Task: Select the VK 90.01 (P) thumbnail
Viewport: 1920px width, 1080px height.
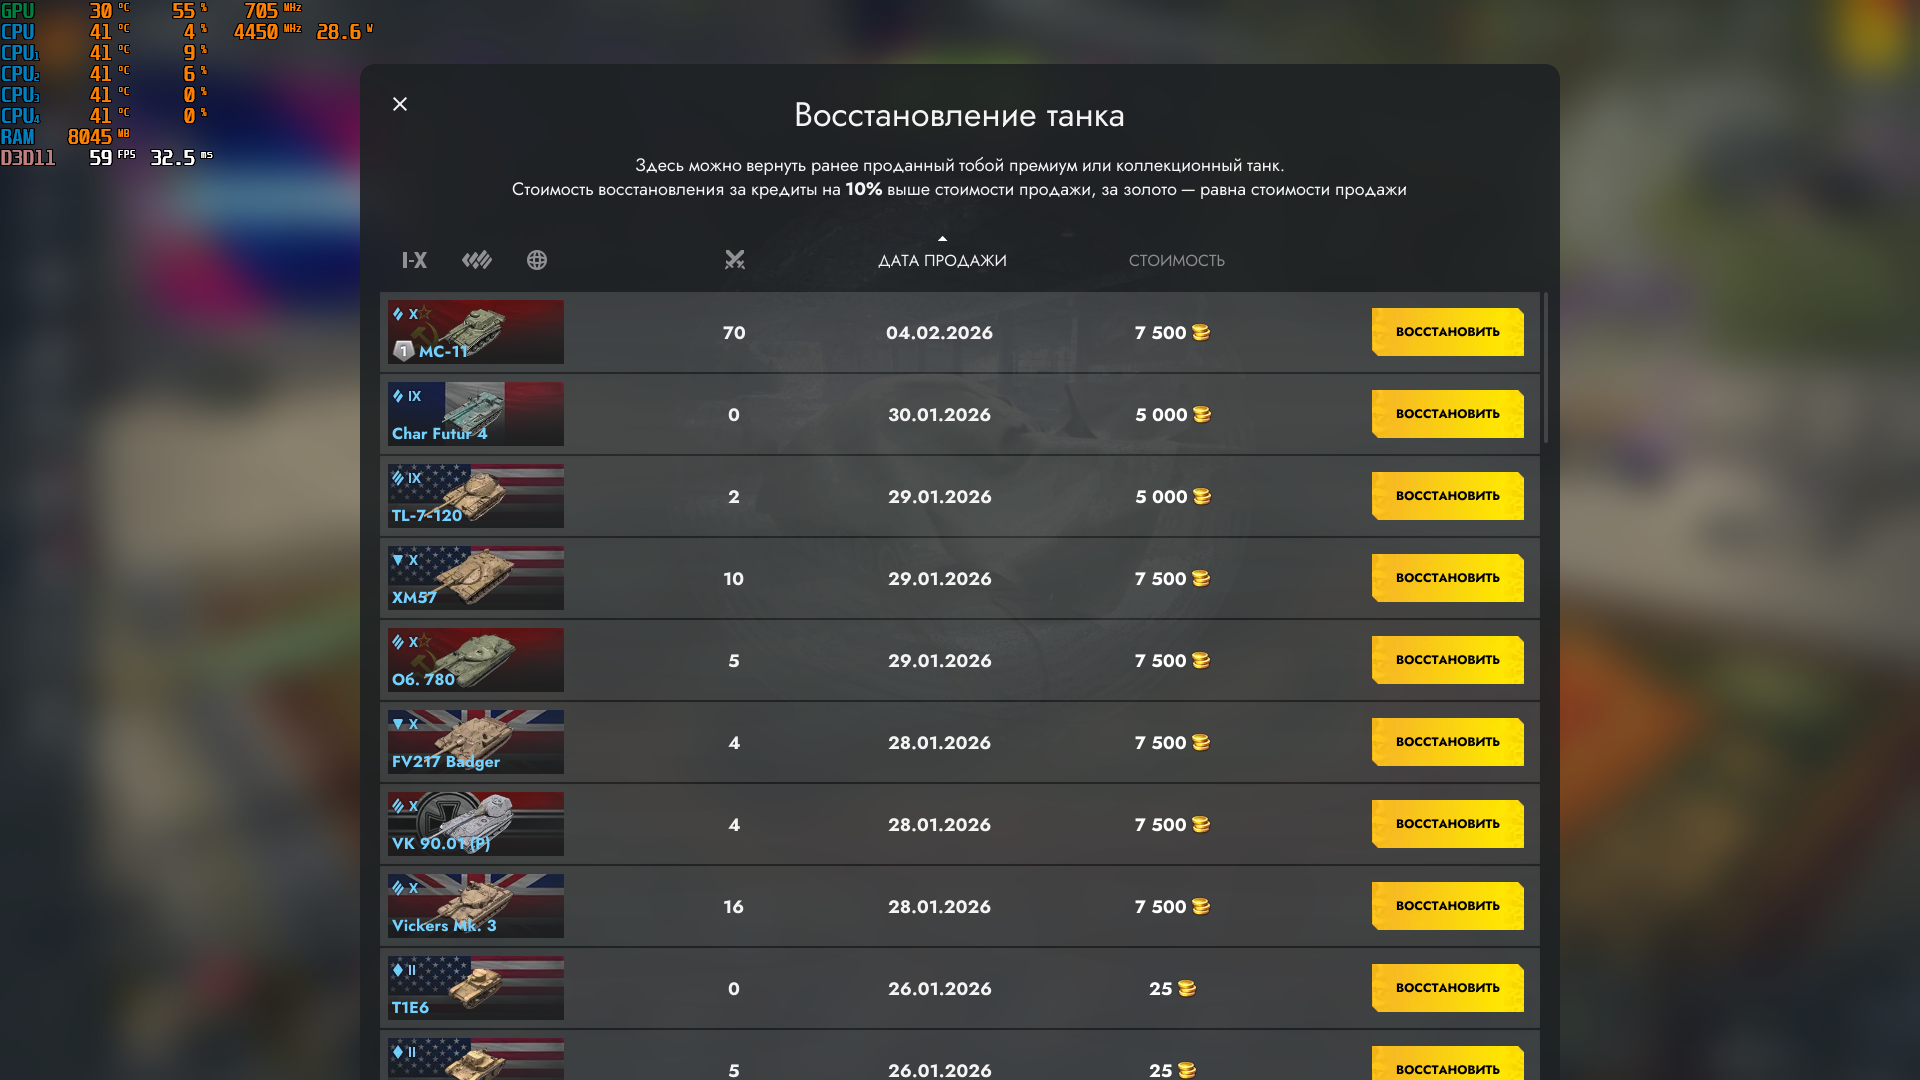Action: pos(476,824)
